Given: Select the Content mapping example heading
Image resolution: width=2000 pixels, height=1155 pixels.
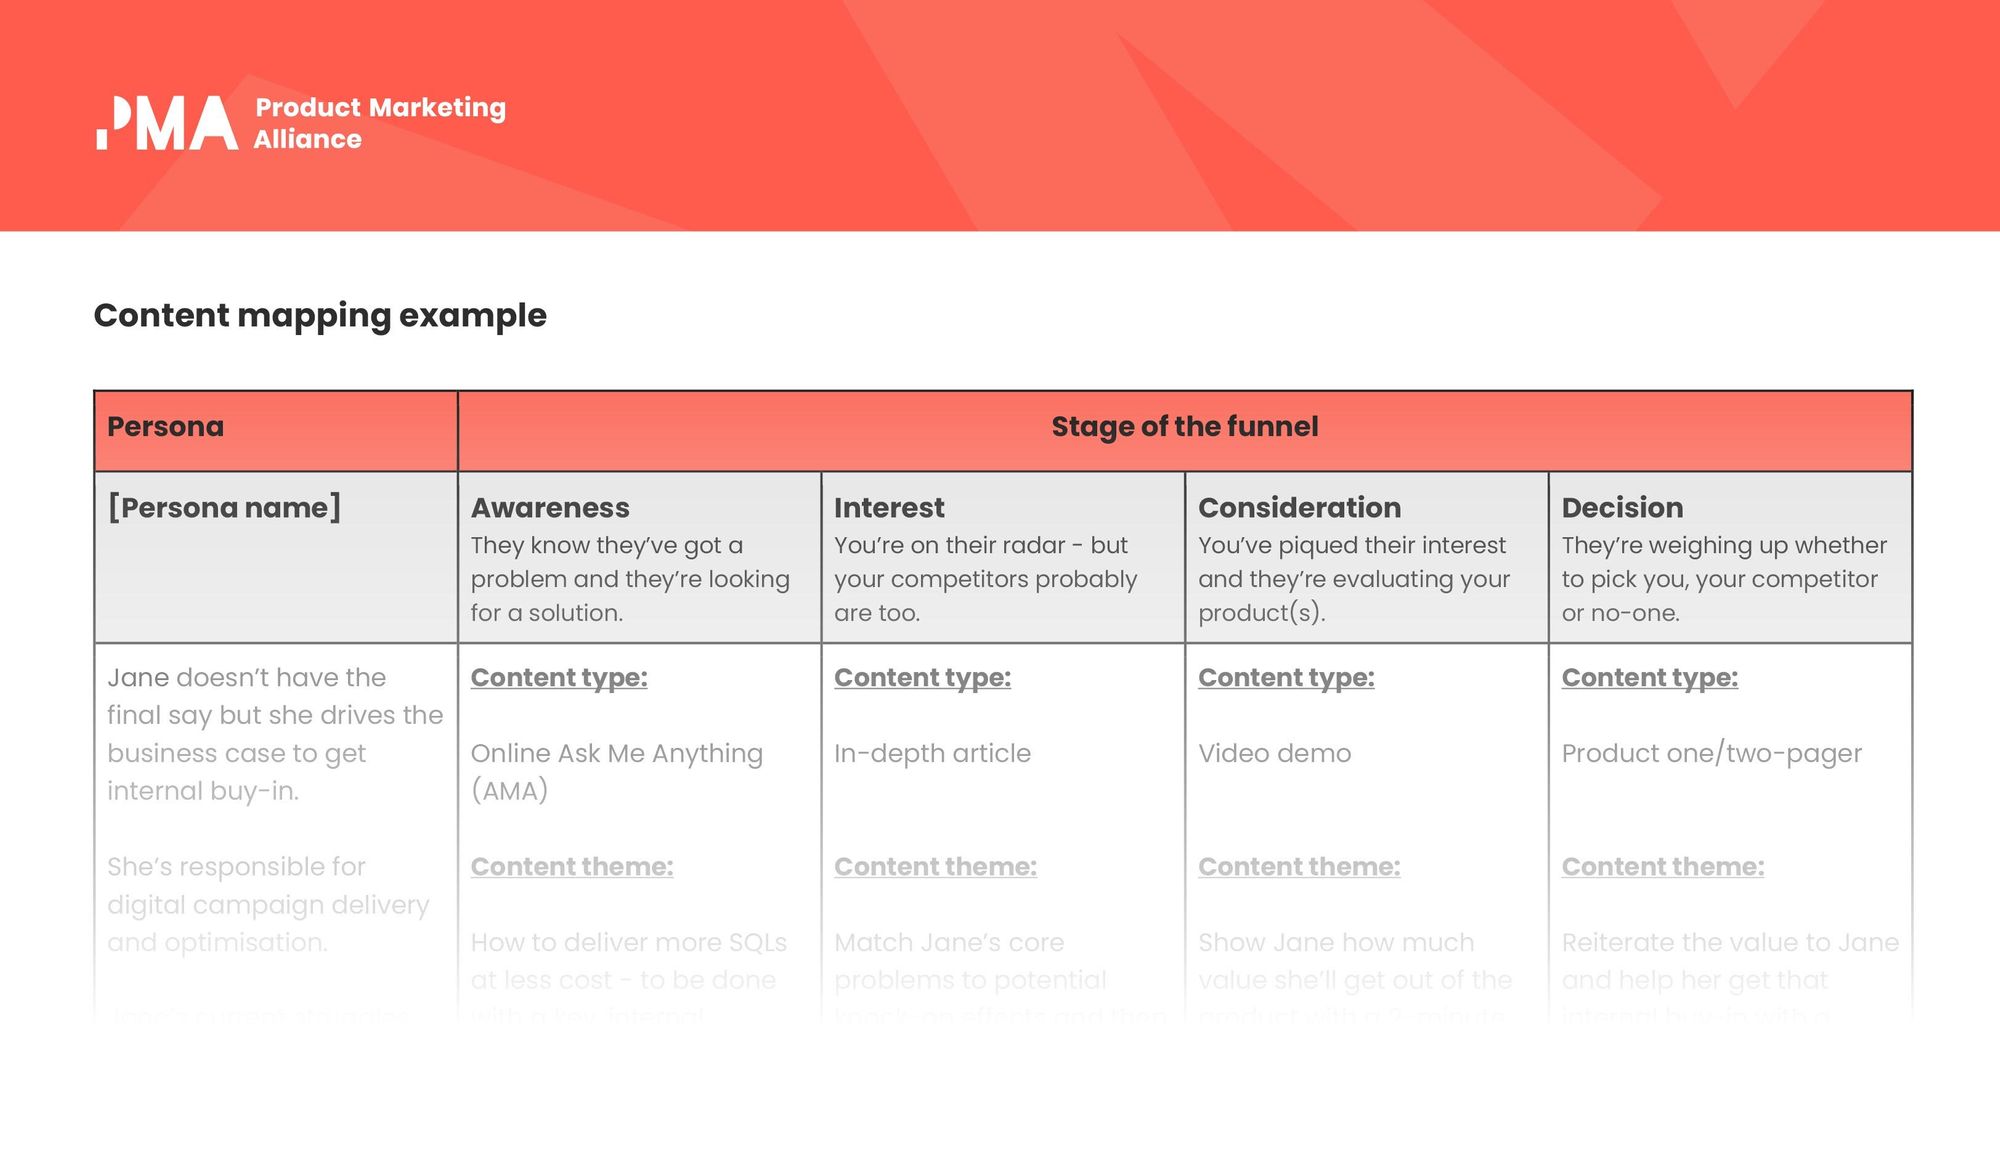Looking at the screenshot, I should point(320,315).
